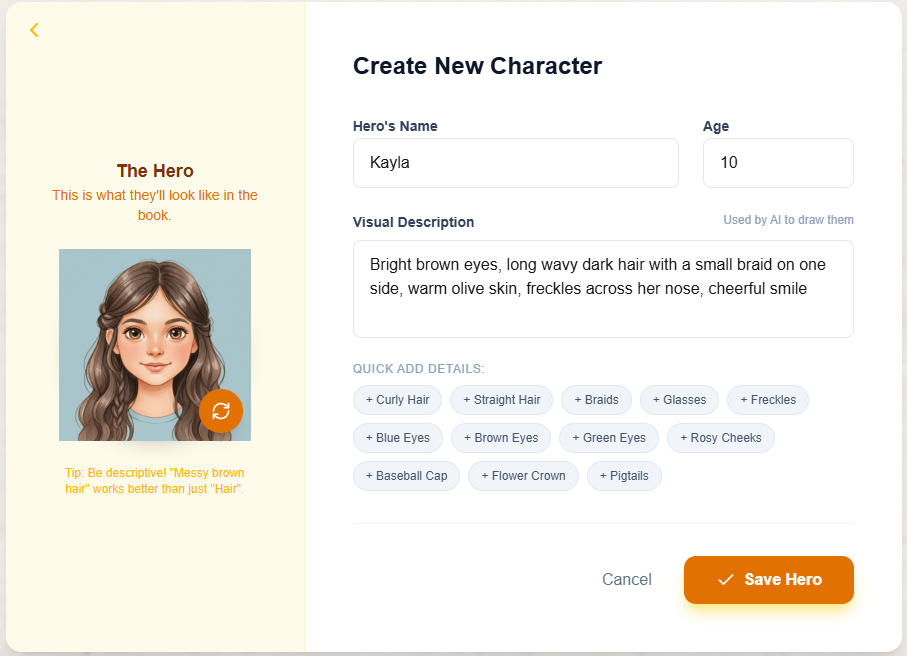Select the Green Eyes chip
Image resolution: width=907 pixels, height=656 pixels.
(609, 438)
